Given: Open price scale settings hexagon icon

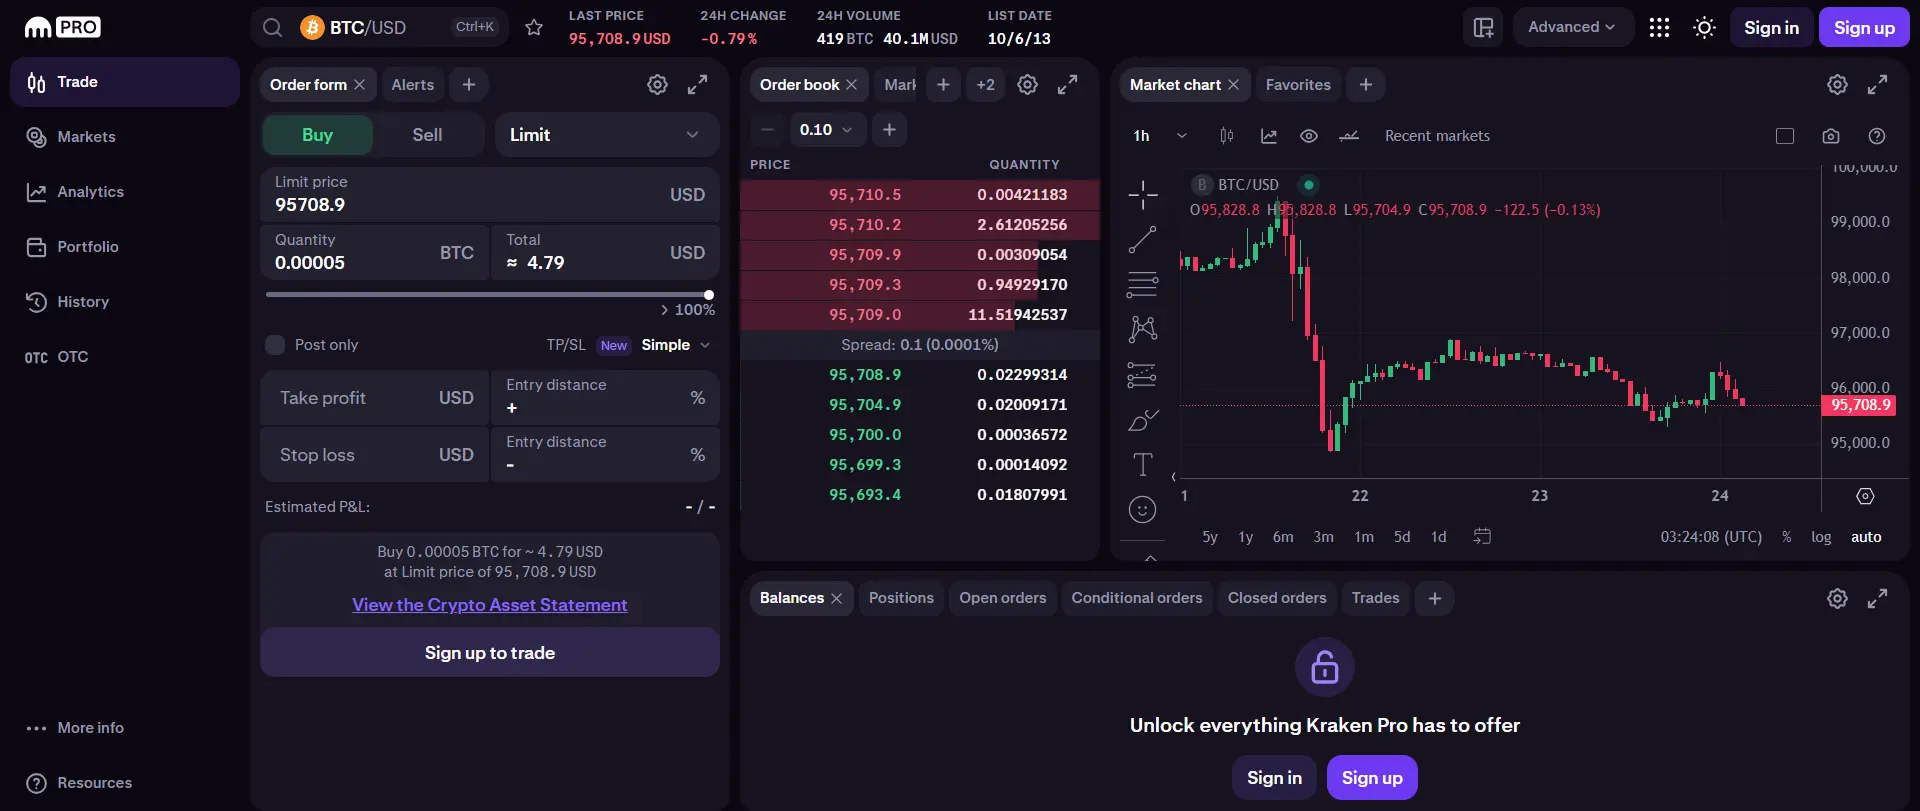Looking at the screenshot, I should click(1865, 496).
